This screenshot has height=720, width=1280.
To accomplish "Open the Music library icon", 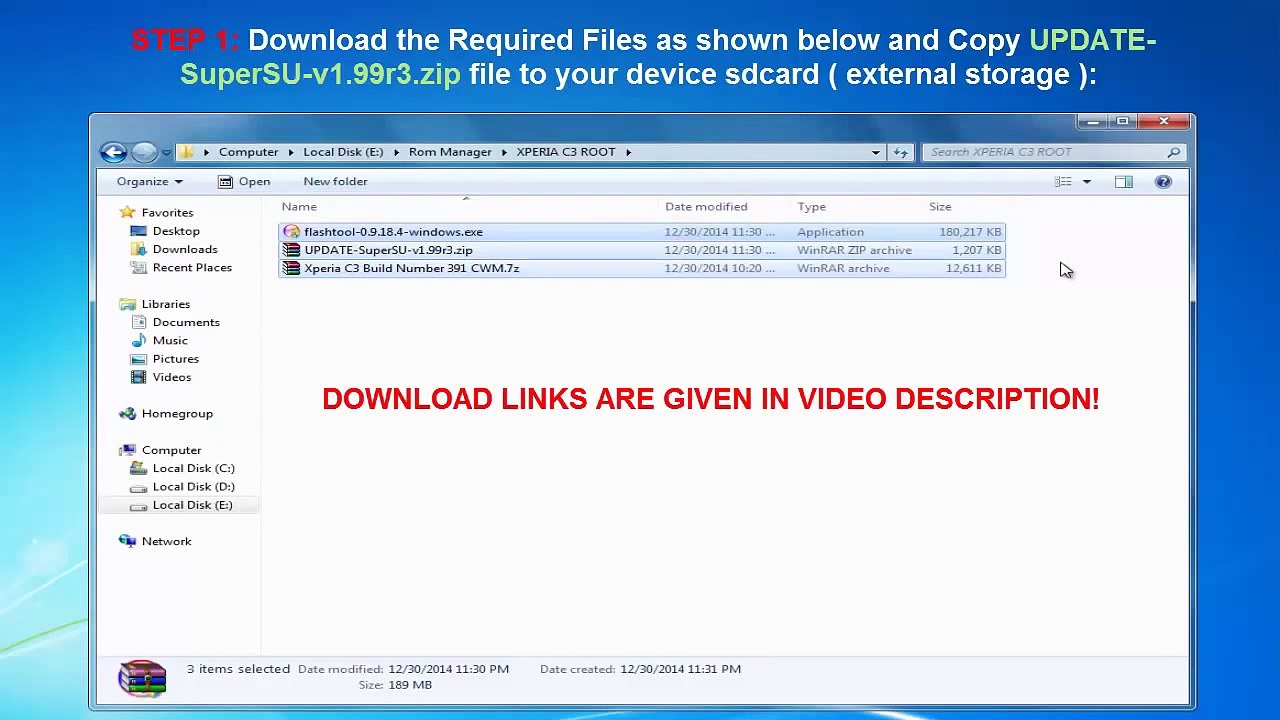I will point(139,340).
